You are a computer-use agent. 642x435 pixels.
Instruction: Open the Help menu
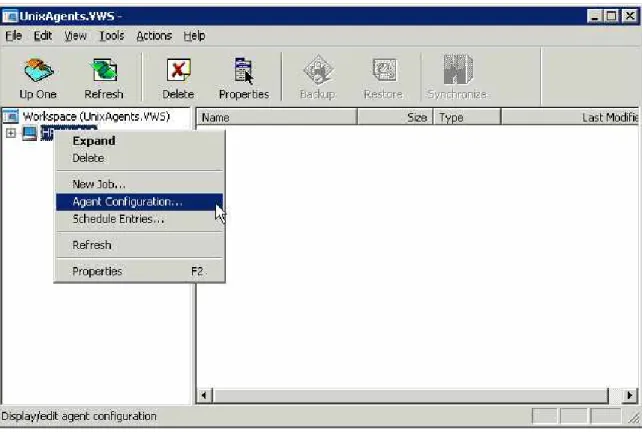[x=194, y=36]
